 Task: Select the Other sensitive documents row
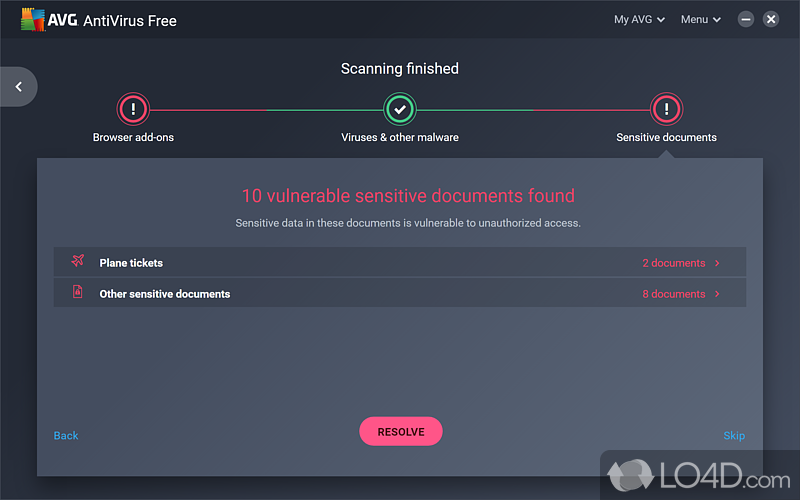click(400, 294)
